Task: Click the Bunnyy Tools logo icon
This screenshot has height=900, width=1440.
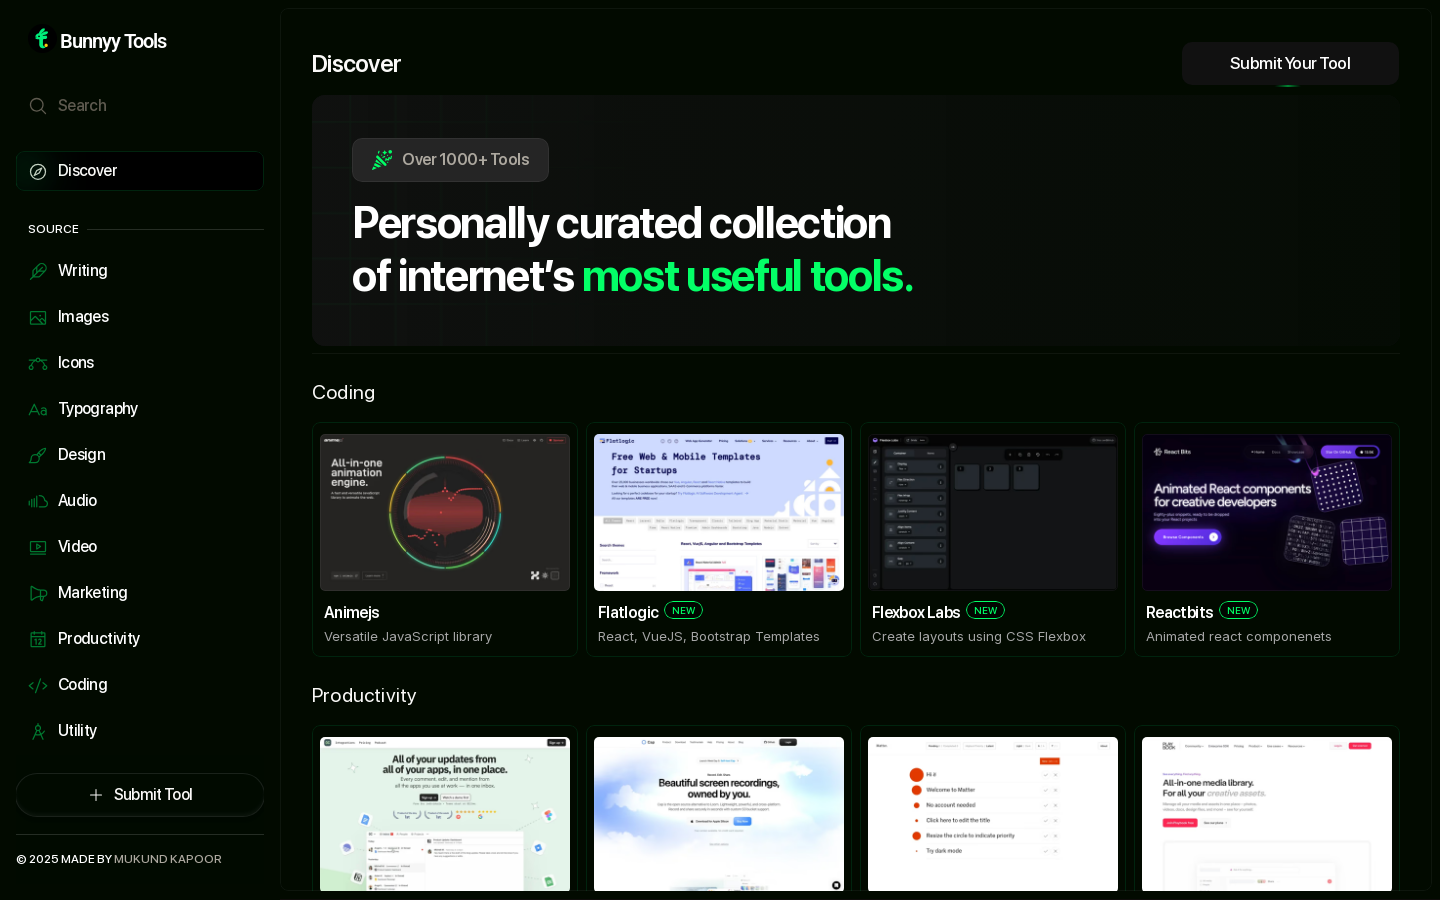Action: click(41, 39)
